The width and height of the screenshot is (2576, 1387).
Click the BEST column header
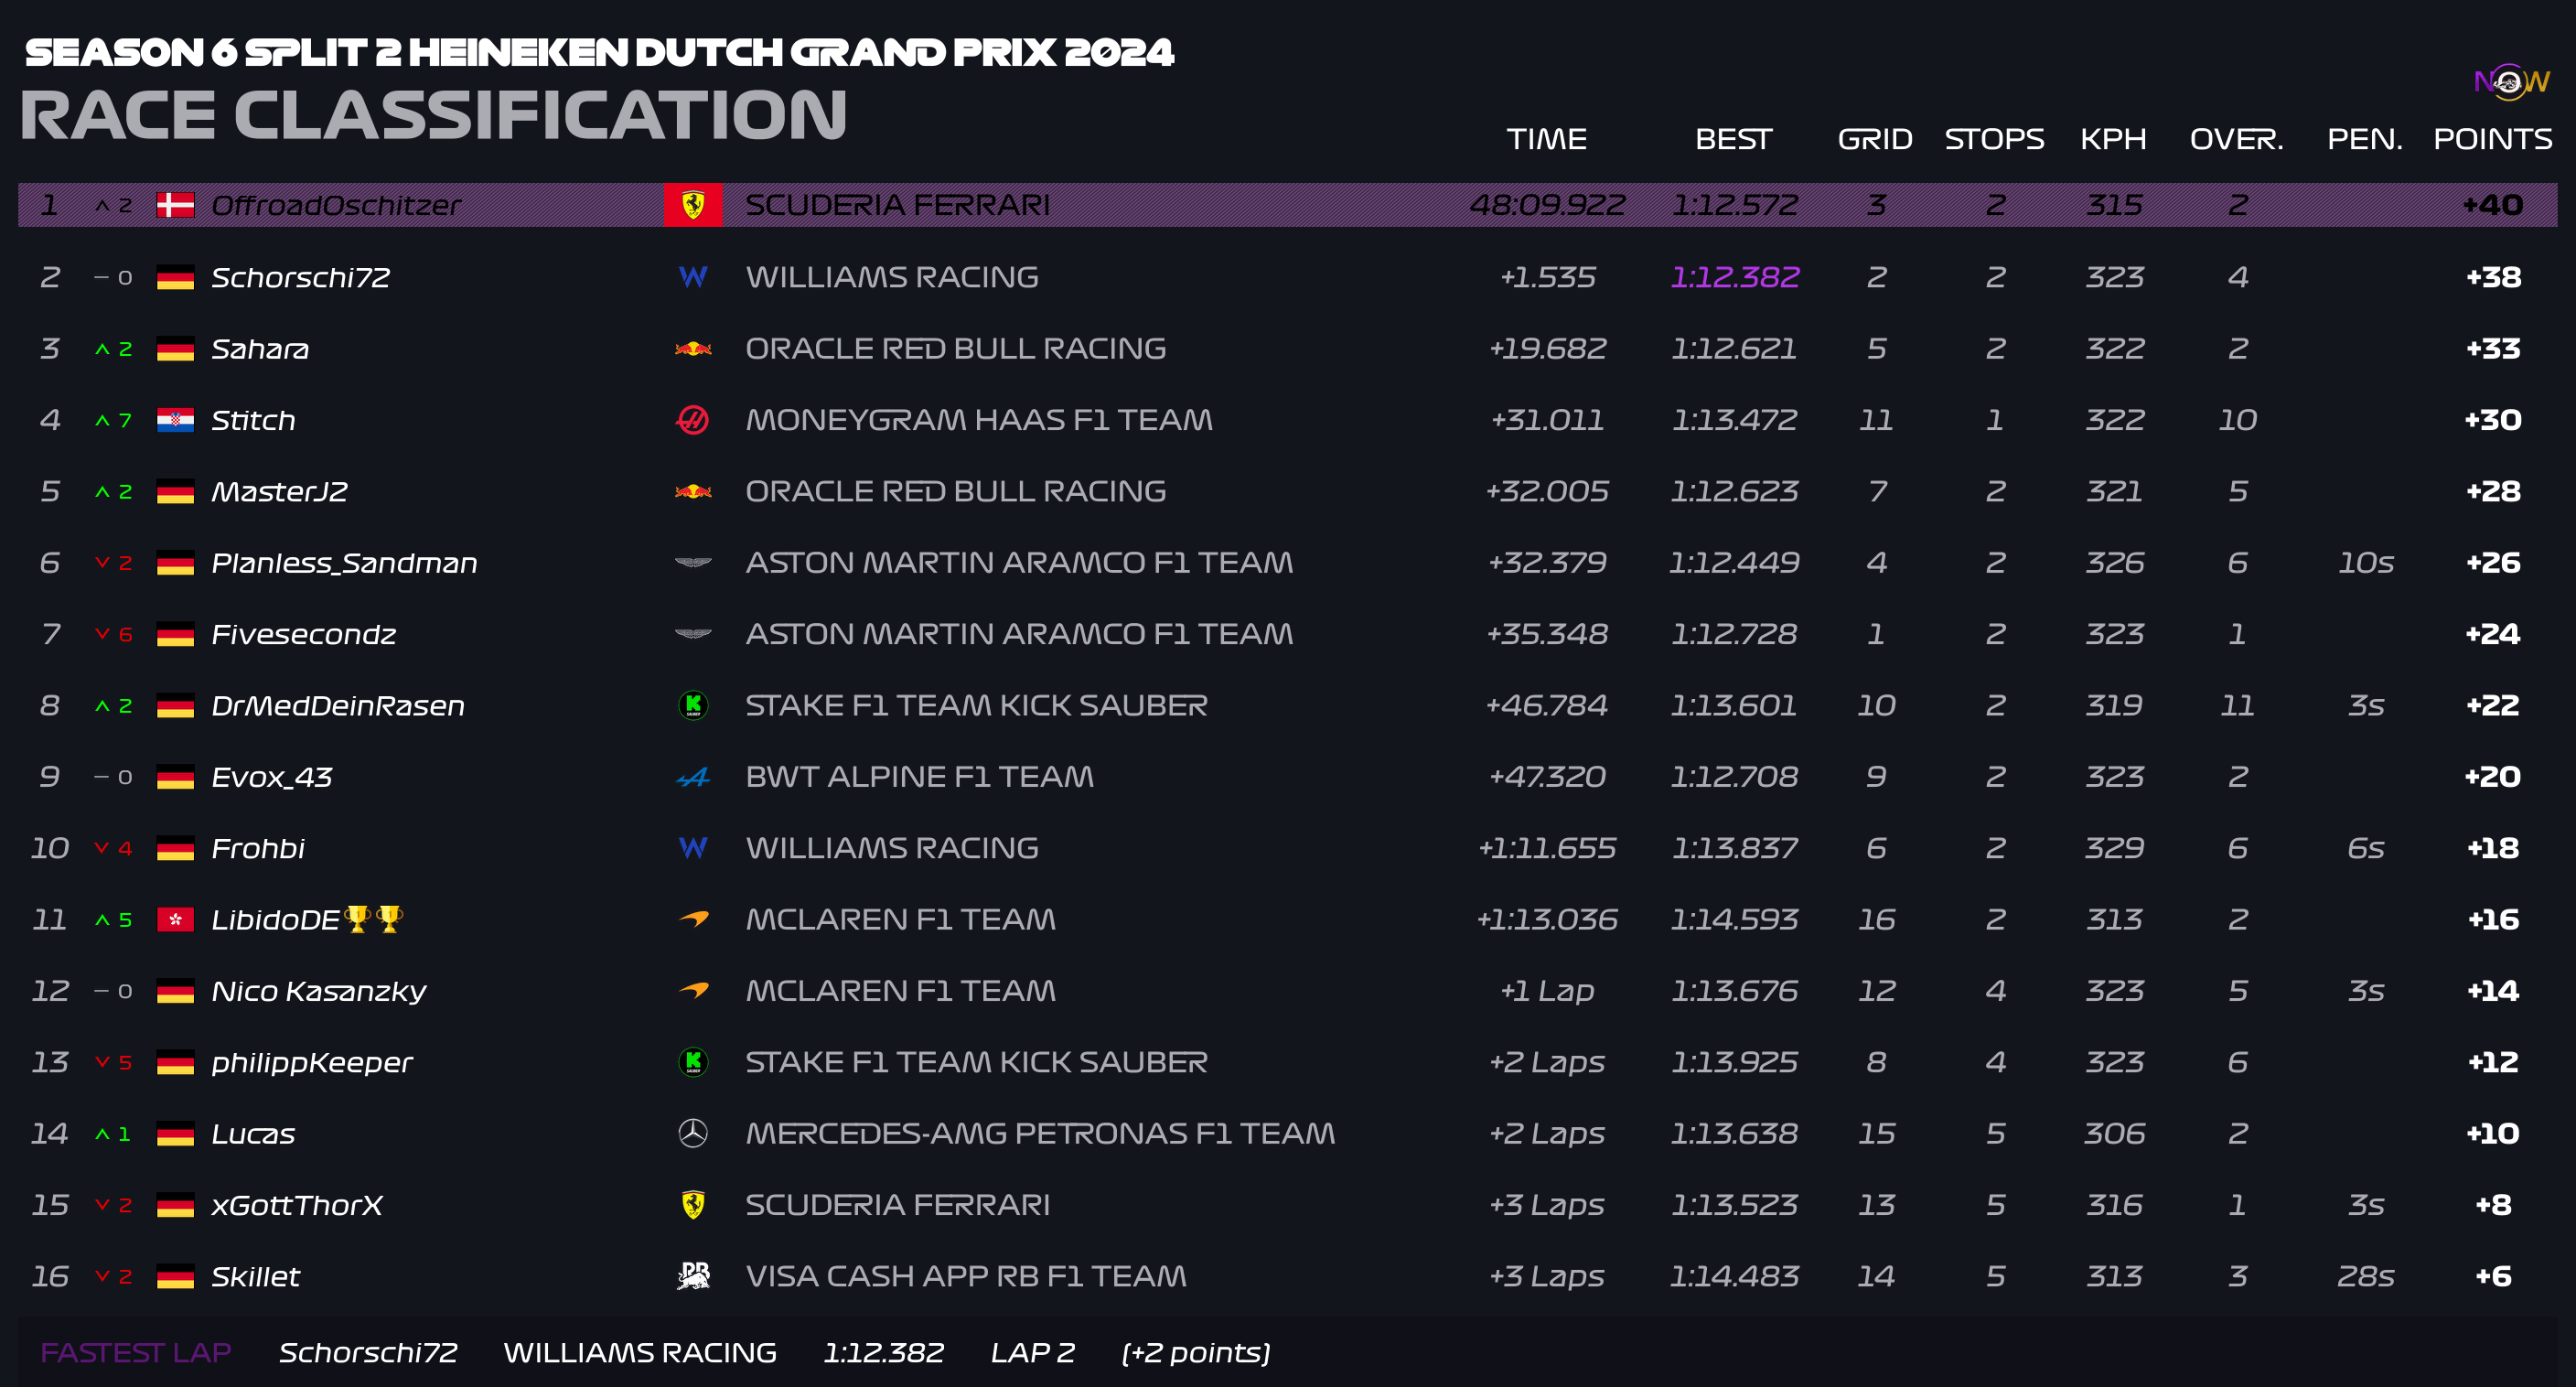pos(1733,139)
